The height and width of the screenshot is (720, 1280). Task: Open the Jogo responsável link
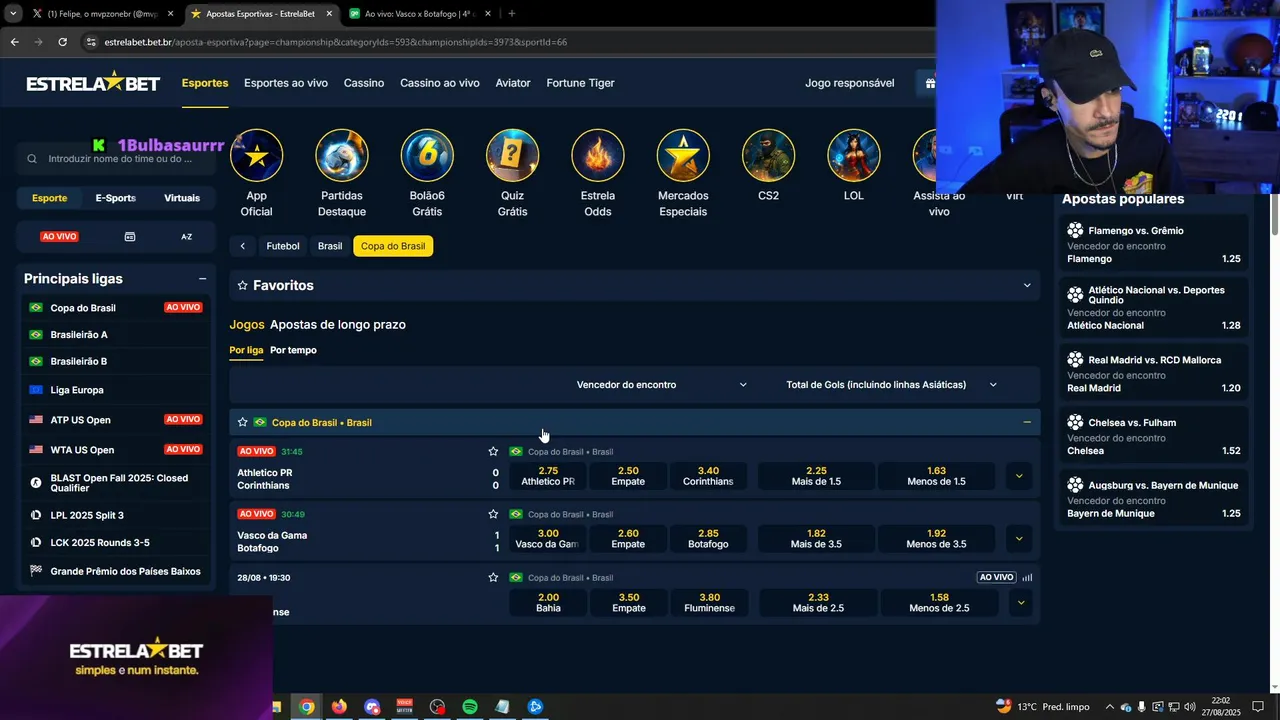850,83
